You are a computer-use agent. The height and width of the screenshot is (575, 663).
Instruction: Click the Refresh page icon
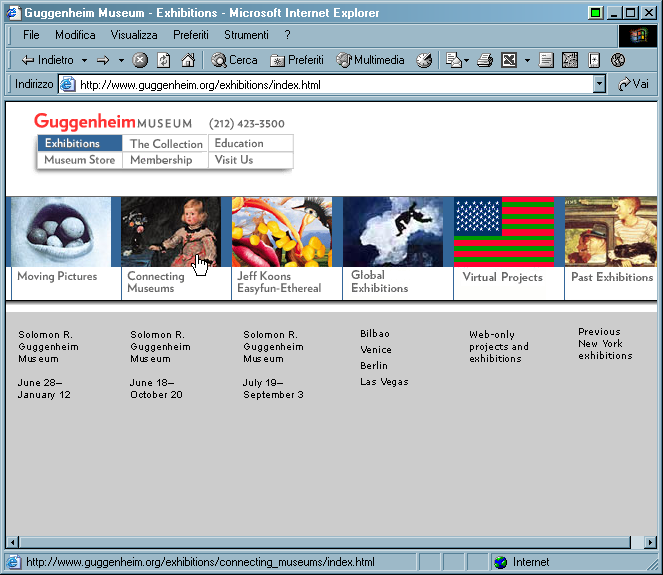pyautogui.click(x=164, y=60)
